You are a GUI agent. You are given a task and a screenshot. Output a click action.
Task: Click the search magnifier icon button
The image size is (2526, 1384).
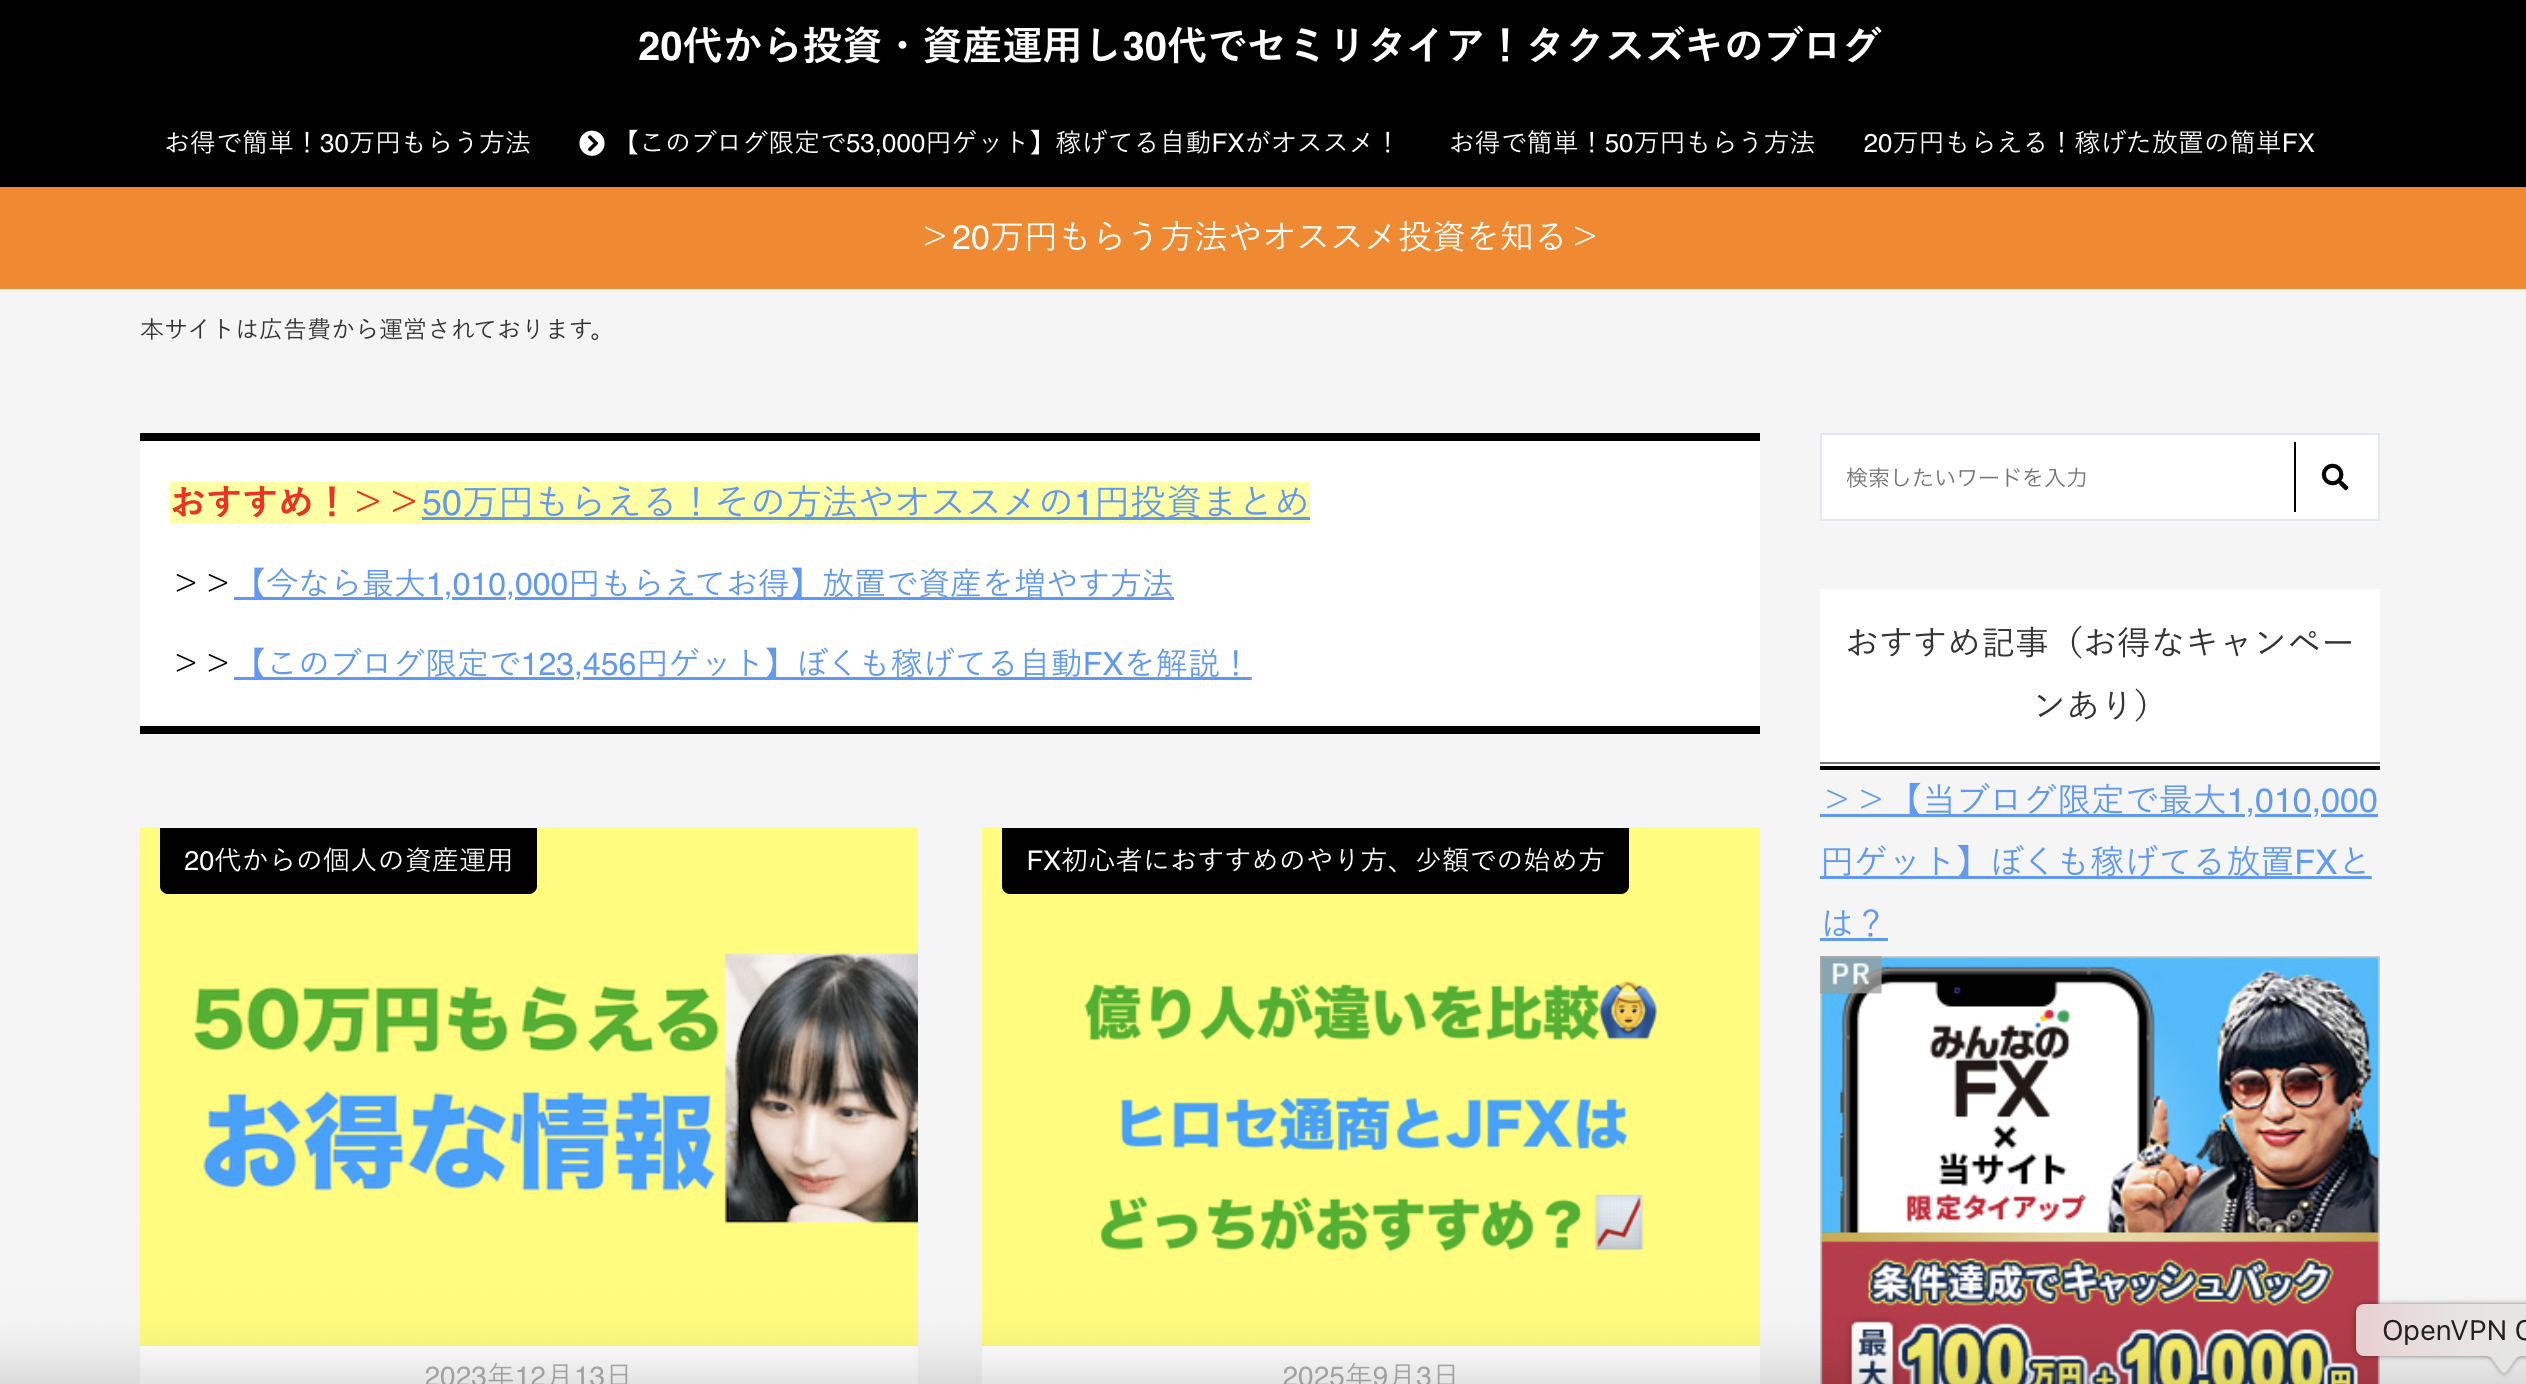tap(2335, 477)
